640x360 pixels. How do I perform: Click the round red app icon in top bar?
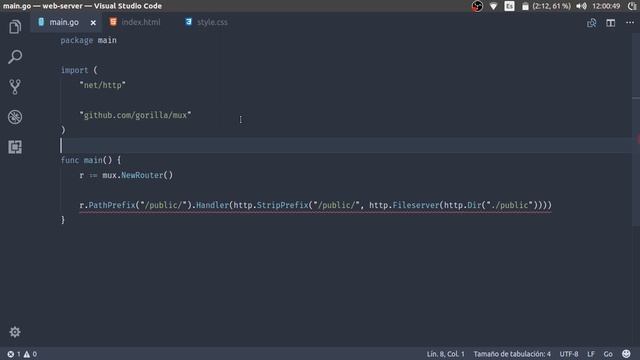pyautogui.click(x=477, y=6)
